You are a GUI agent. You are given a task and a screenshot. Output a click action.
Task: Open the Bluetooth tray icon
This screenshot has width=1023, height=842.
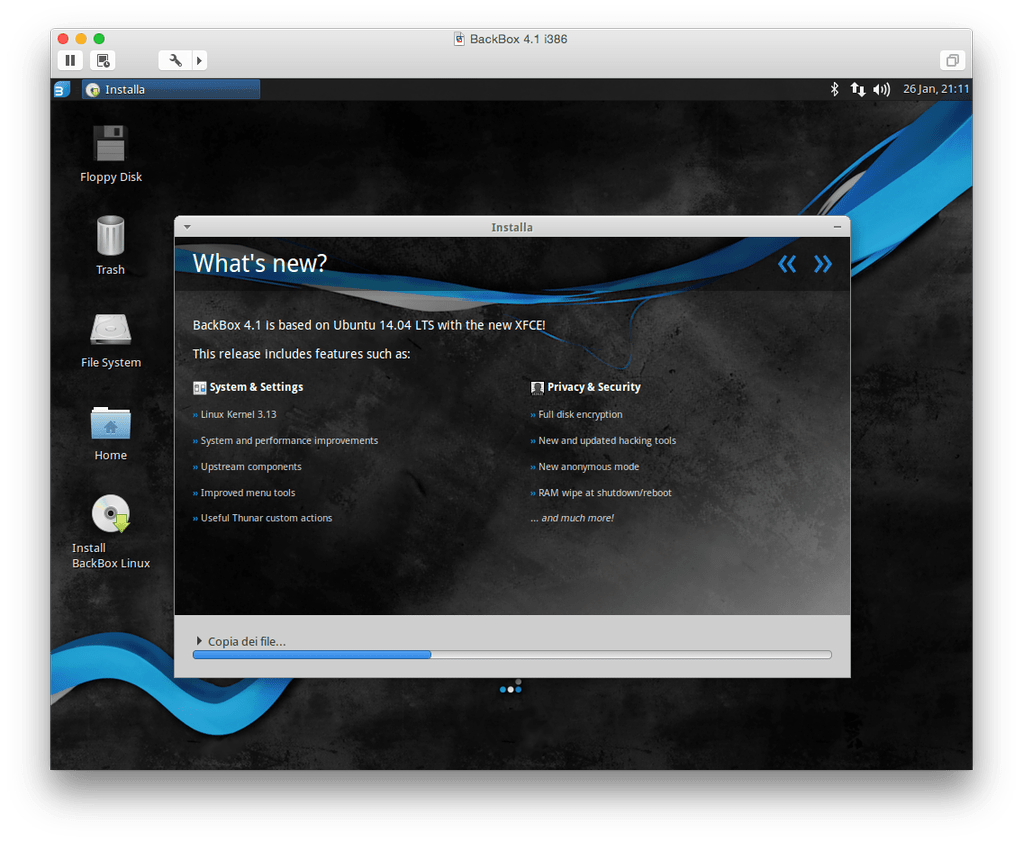tap(834, 89)
